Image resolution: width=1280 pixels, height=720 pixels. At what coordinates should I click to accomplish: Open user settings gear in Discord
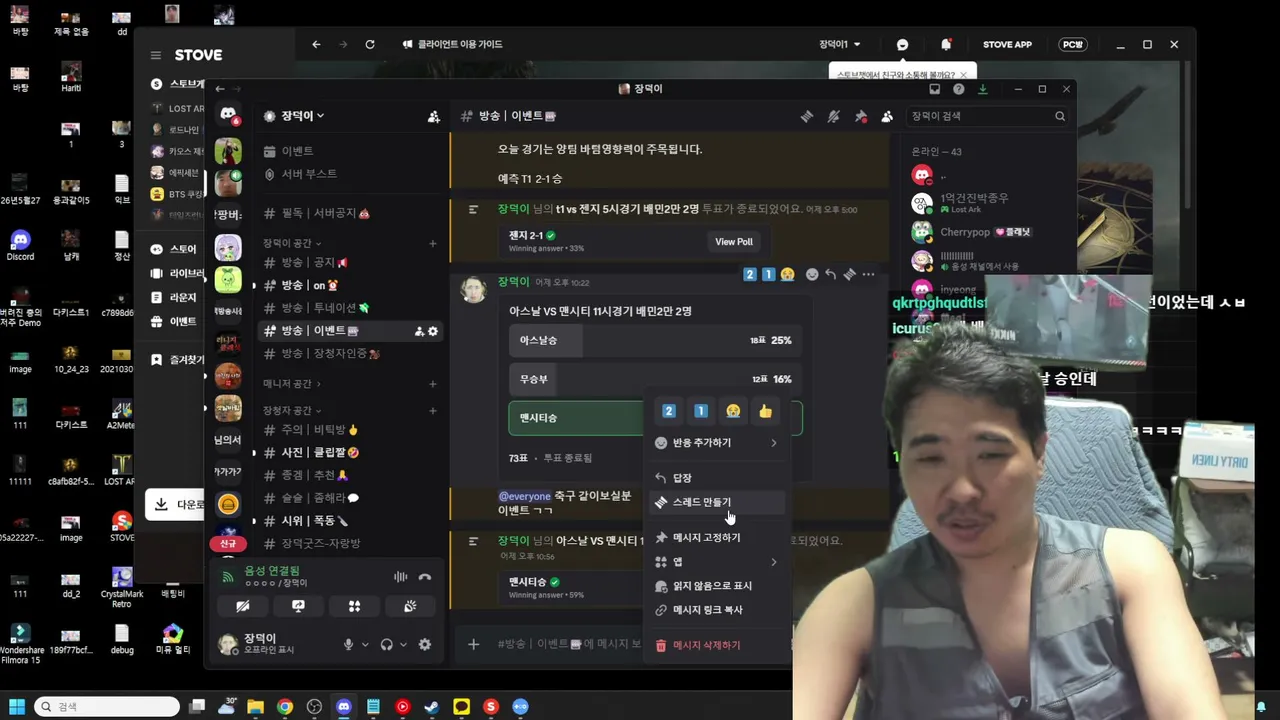[425, 645]
